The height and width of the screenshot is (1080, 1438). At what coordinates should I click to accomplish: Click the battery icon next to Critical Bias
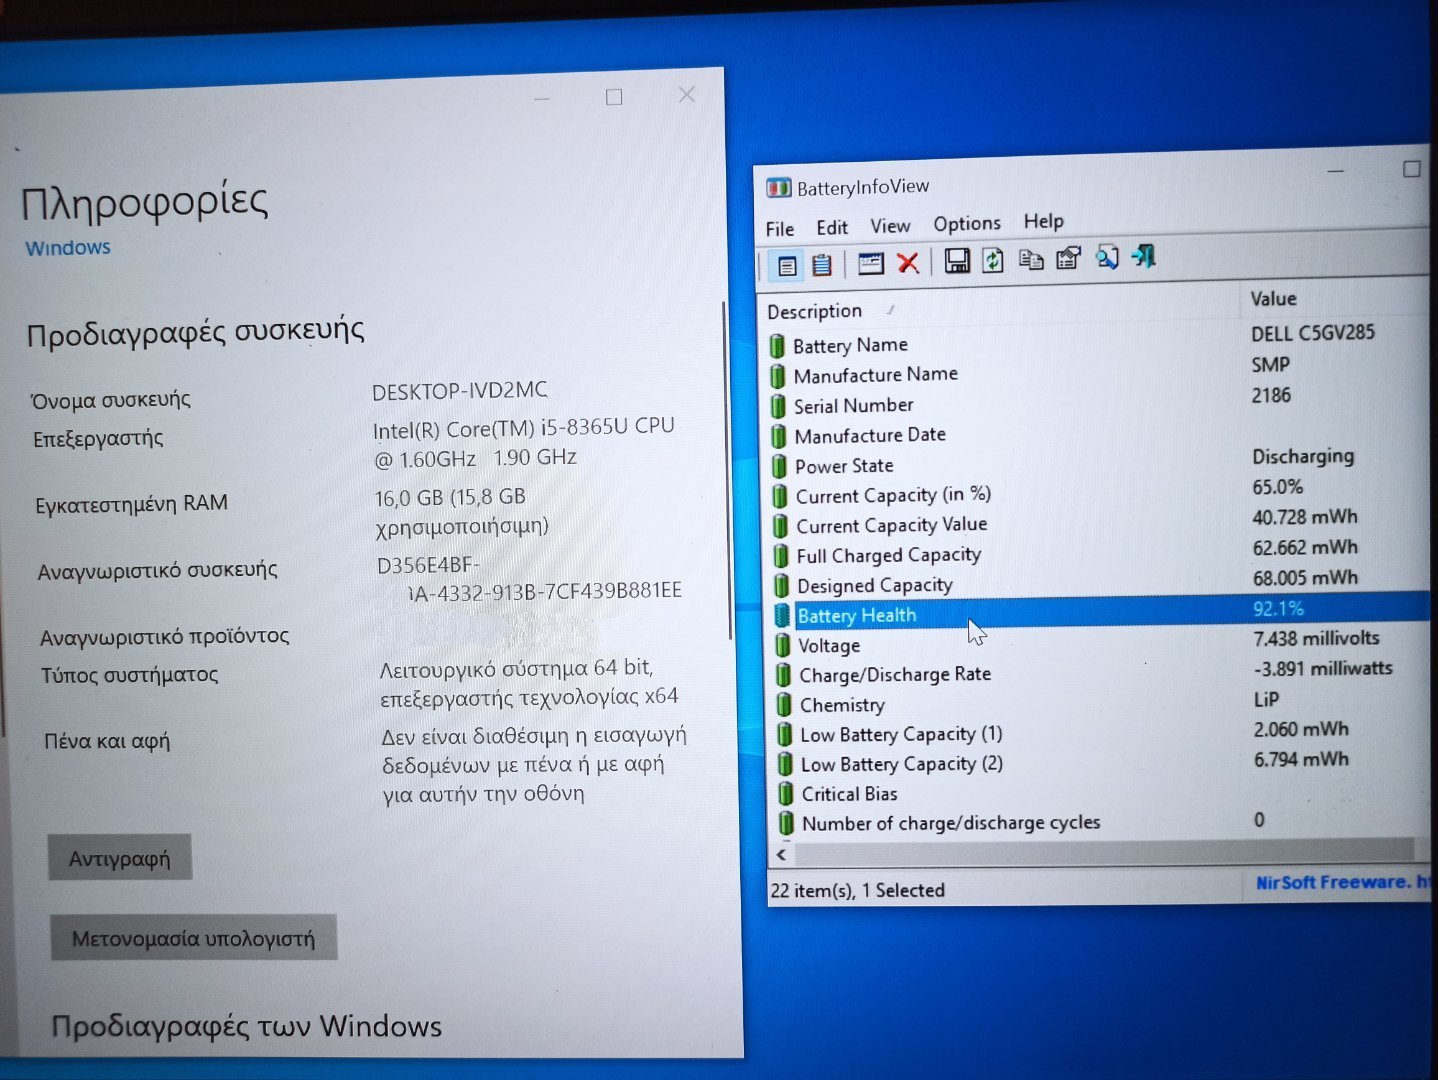[786, 795]
